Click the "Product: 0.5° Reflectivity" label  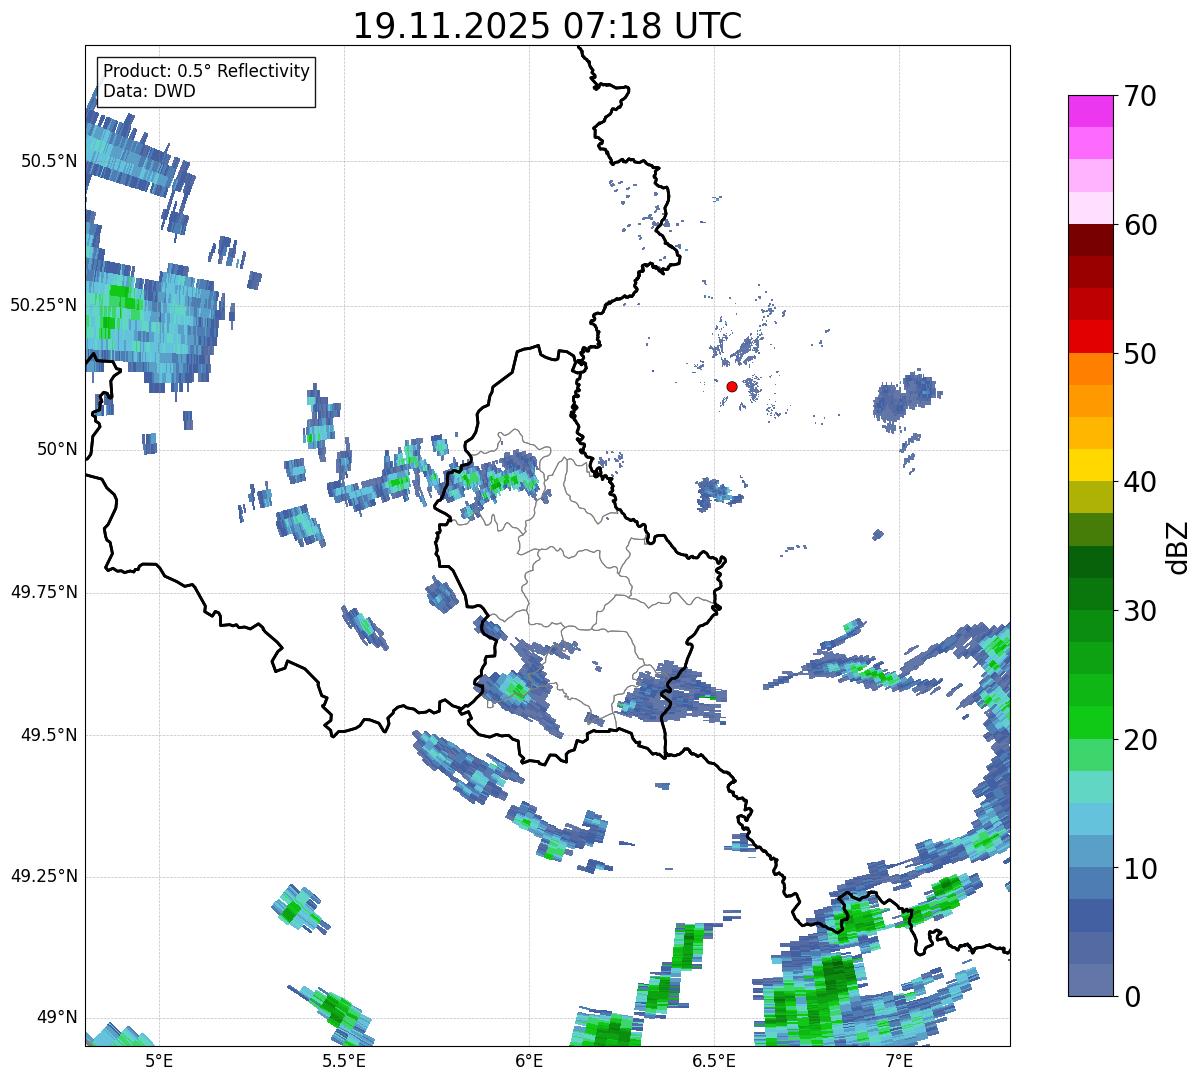[x=207, y=71]
